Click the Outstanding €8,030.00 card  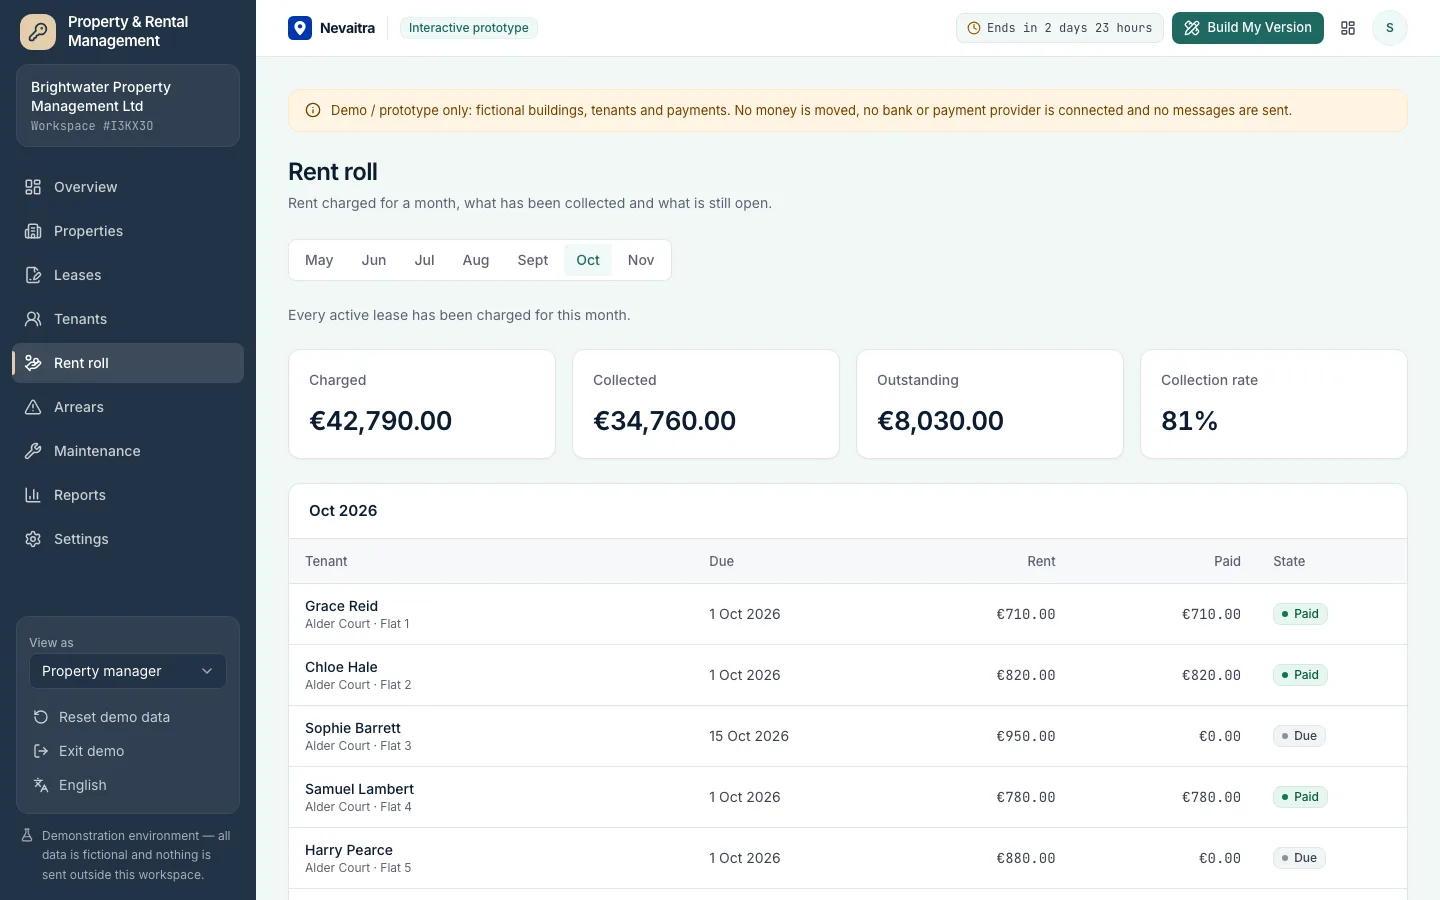990,404
